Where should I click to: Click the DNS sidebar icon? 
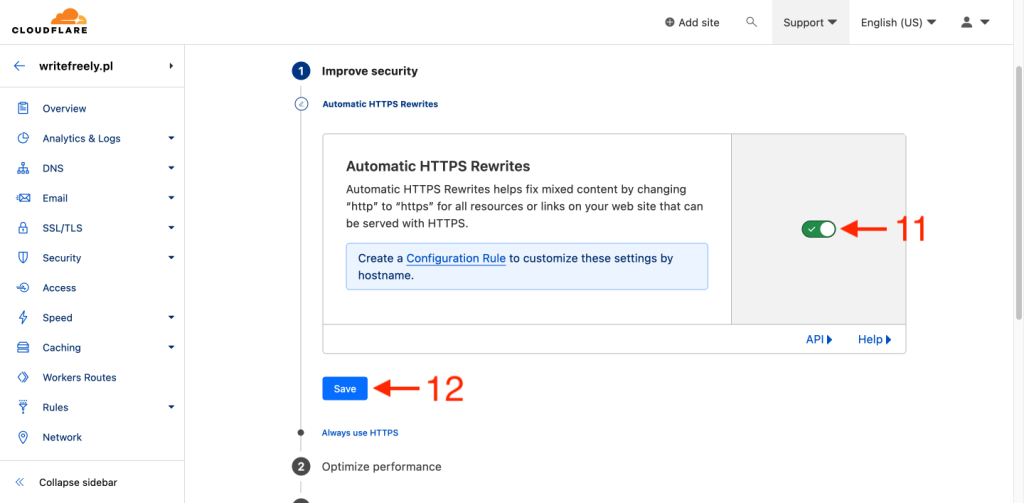(x=22, y=168)
